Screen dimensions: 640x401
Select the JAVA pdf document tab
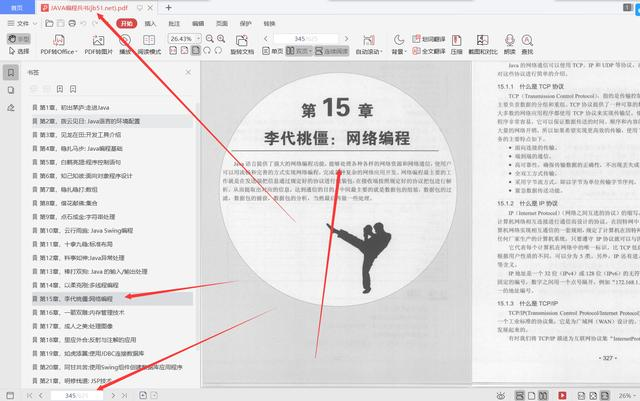89,7
